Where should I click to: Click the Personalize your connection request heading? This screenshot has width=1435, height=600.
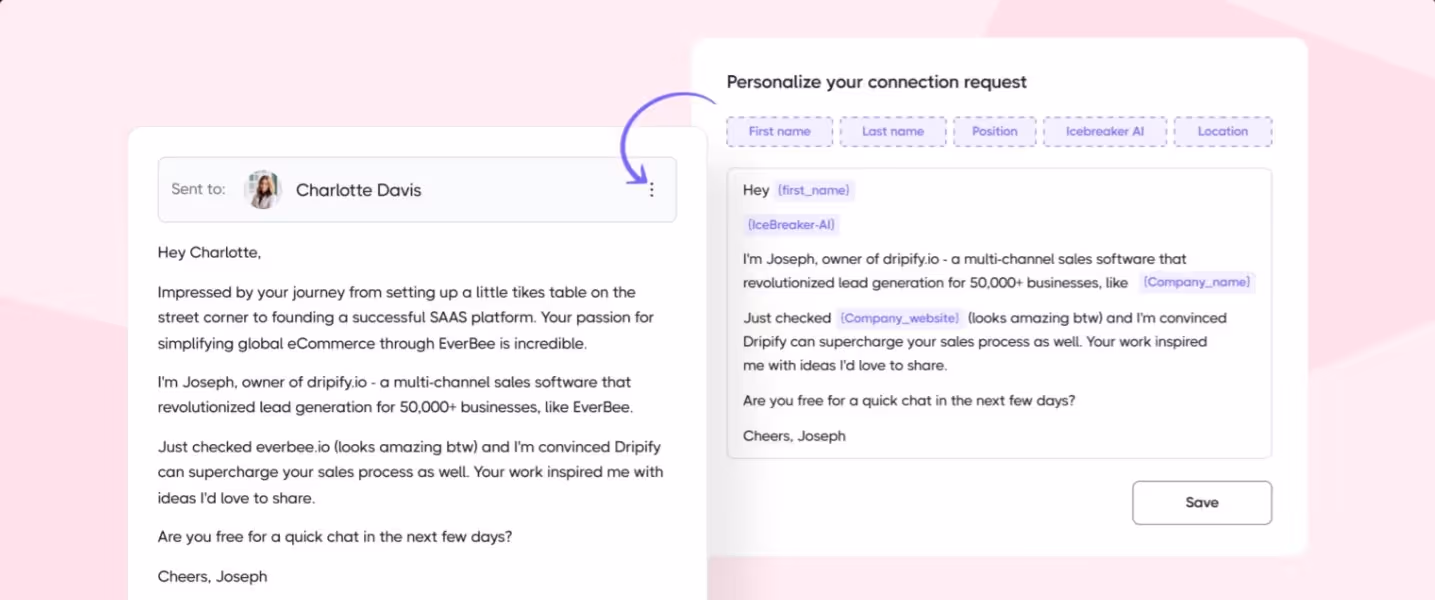(x=877, y=82)
